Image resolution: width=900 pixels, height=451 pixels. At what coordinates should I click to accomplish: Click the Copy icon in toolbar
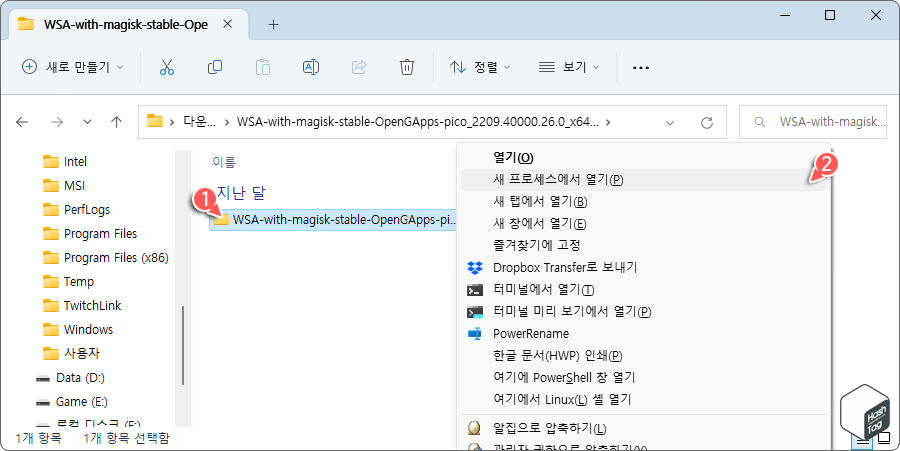[215, 67]
